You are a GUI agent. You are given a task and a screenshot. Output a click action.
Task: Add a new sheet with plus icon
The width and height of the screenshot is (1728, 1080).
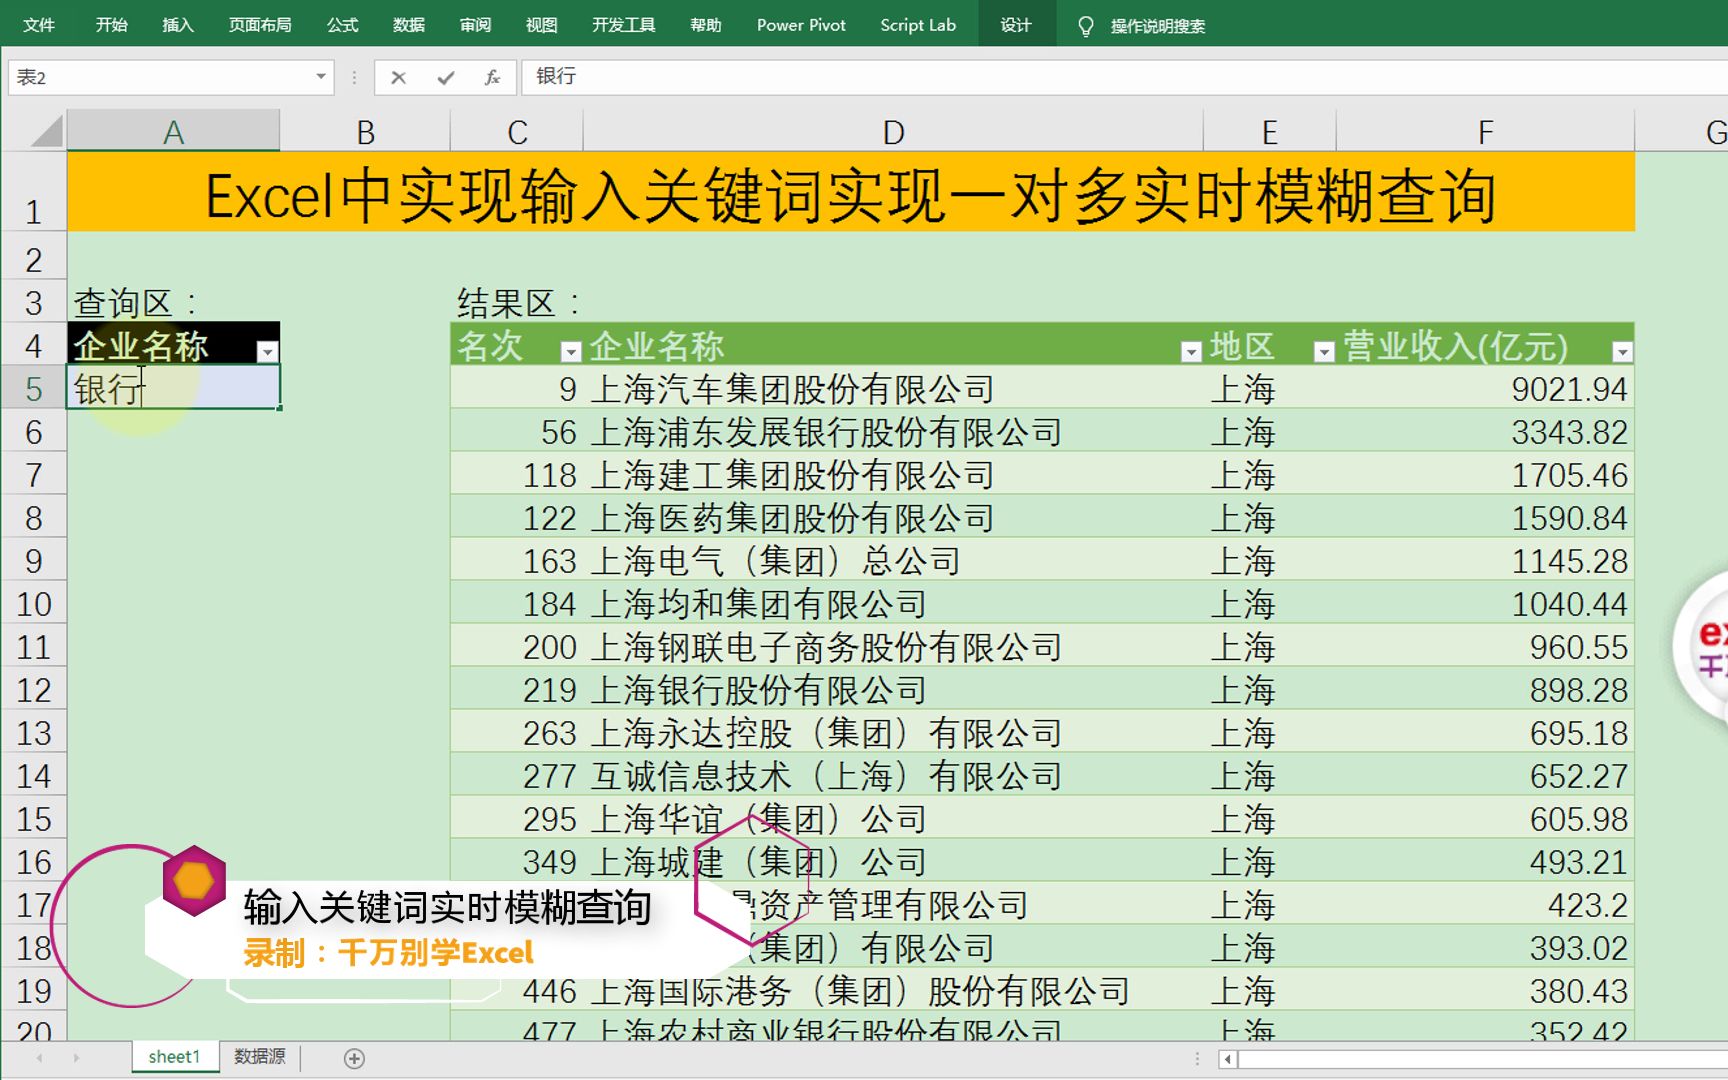(x=354, y=1058)
